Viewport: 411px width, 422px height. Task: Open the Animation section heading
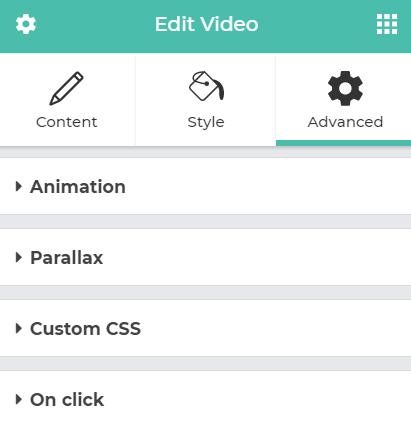[x=78, y=186]
